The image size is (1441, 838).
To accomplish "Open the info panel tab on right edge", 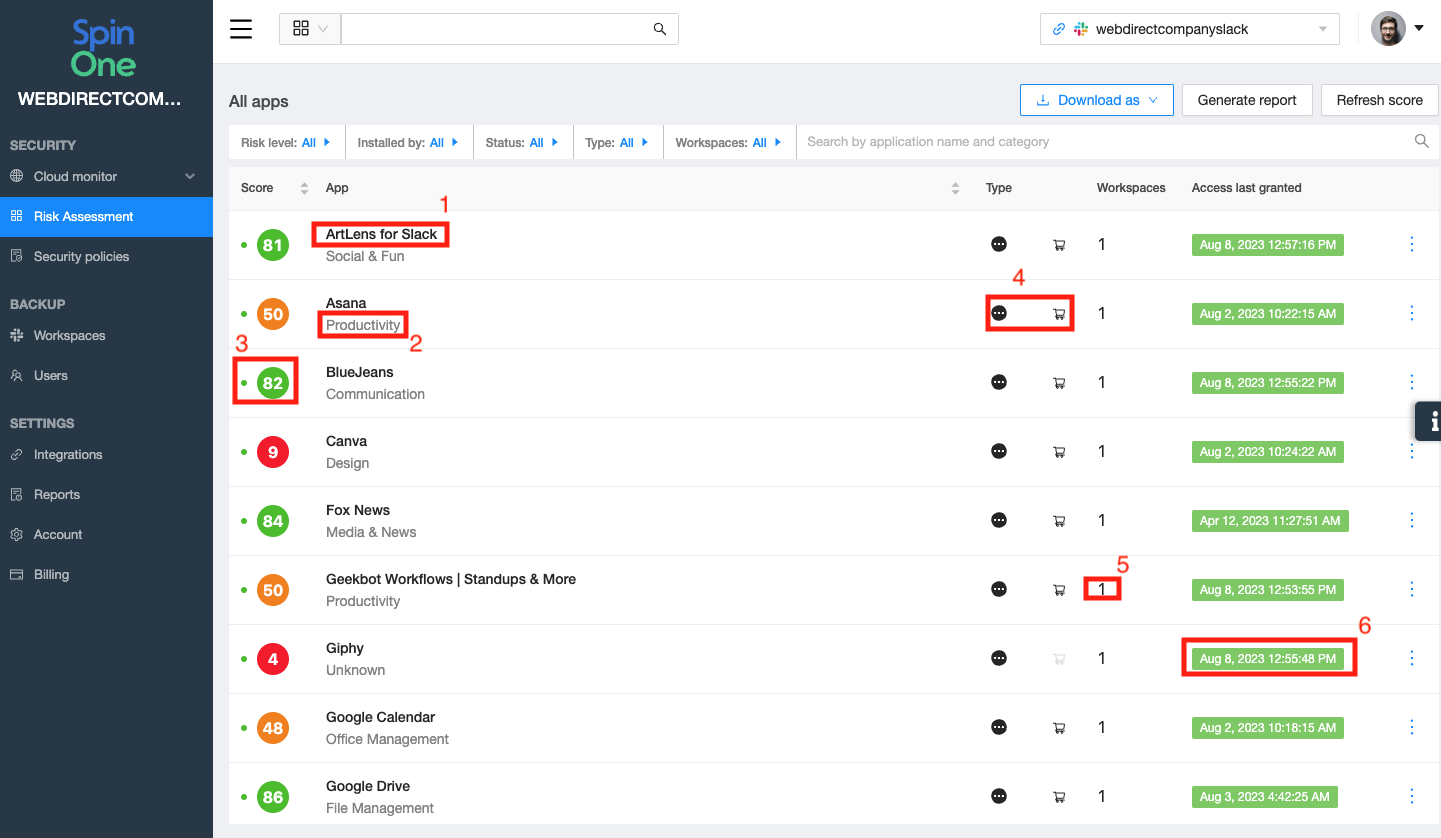I will tap(1430, 422).
